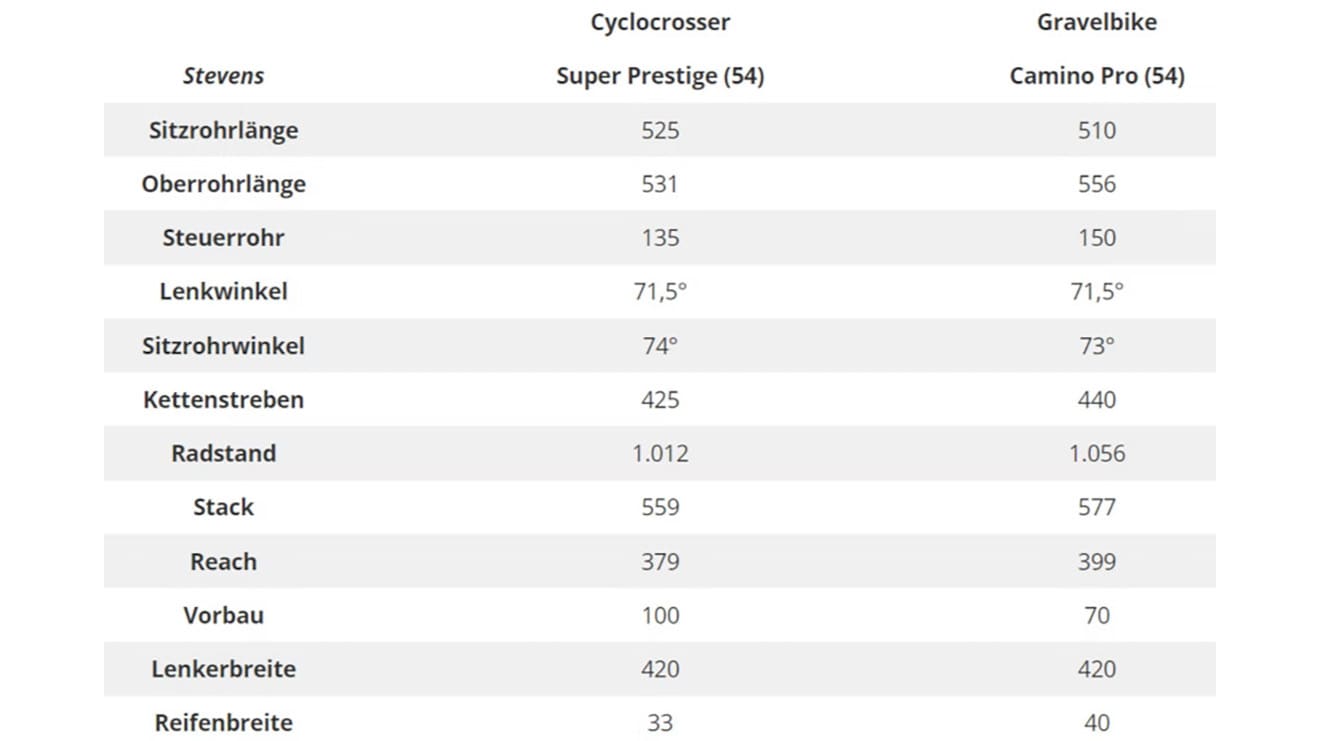
Task: Select the Gravelbike column heading
Action: [1097, 22]
